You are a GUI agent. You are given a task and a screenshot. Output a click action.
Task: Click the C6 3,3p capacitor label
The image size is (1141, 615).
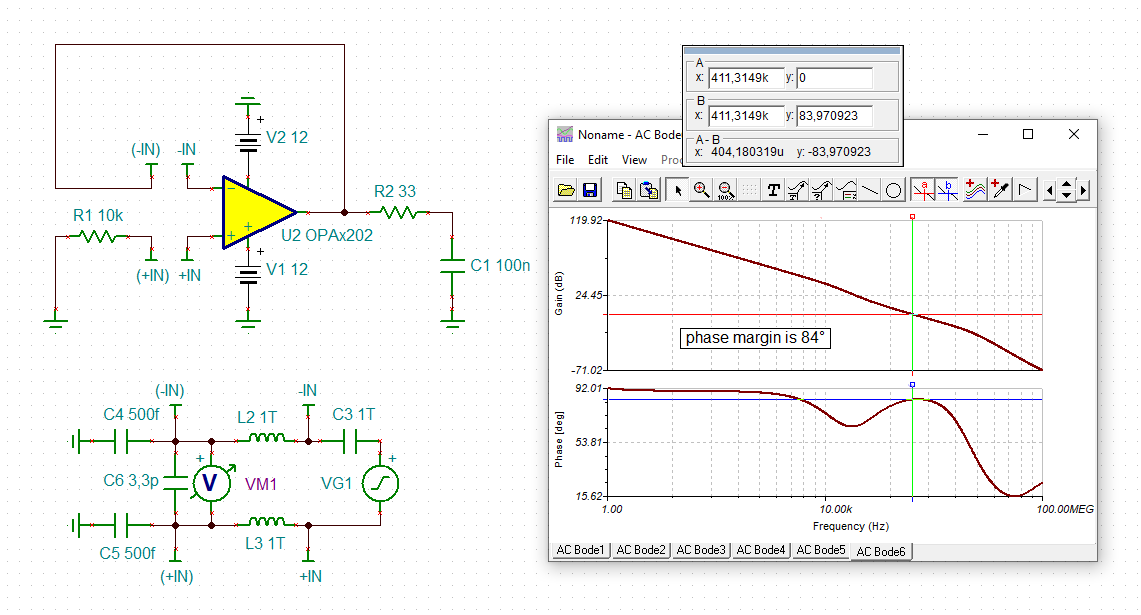(x=131, y=480)
